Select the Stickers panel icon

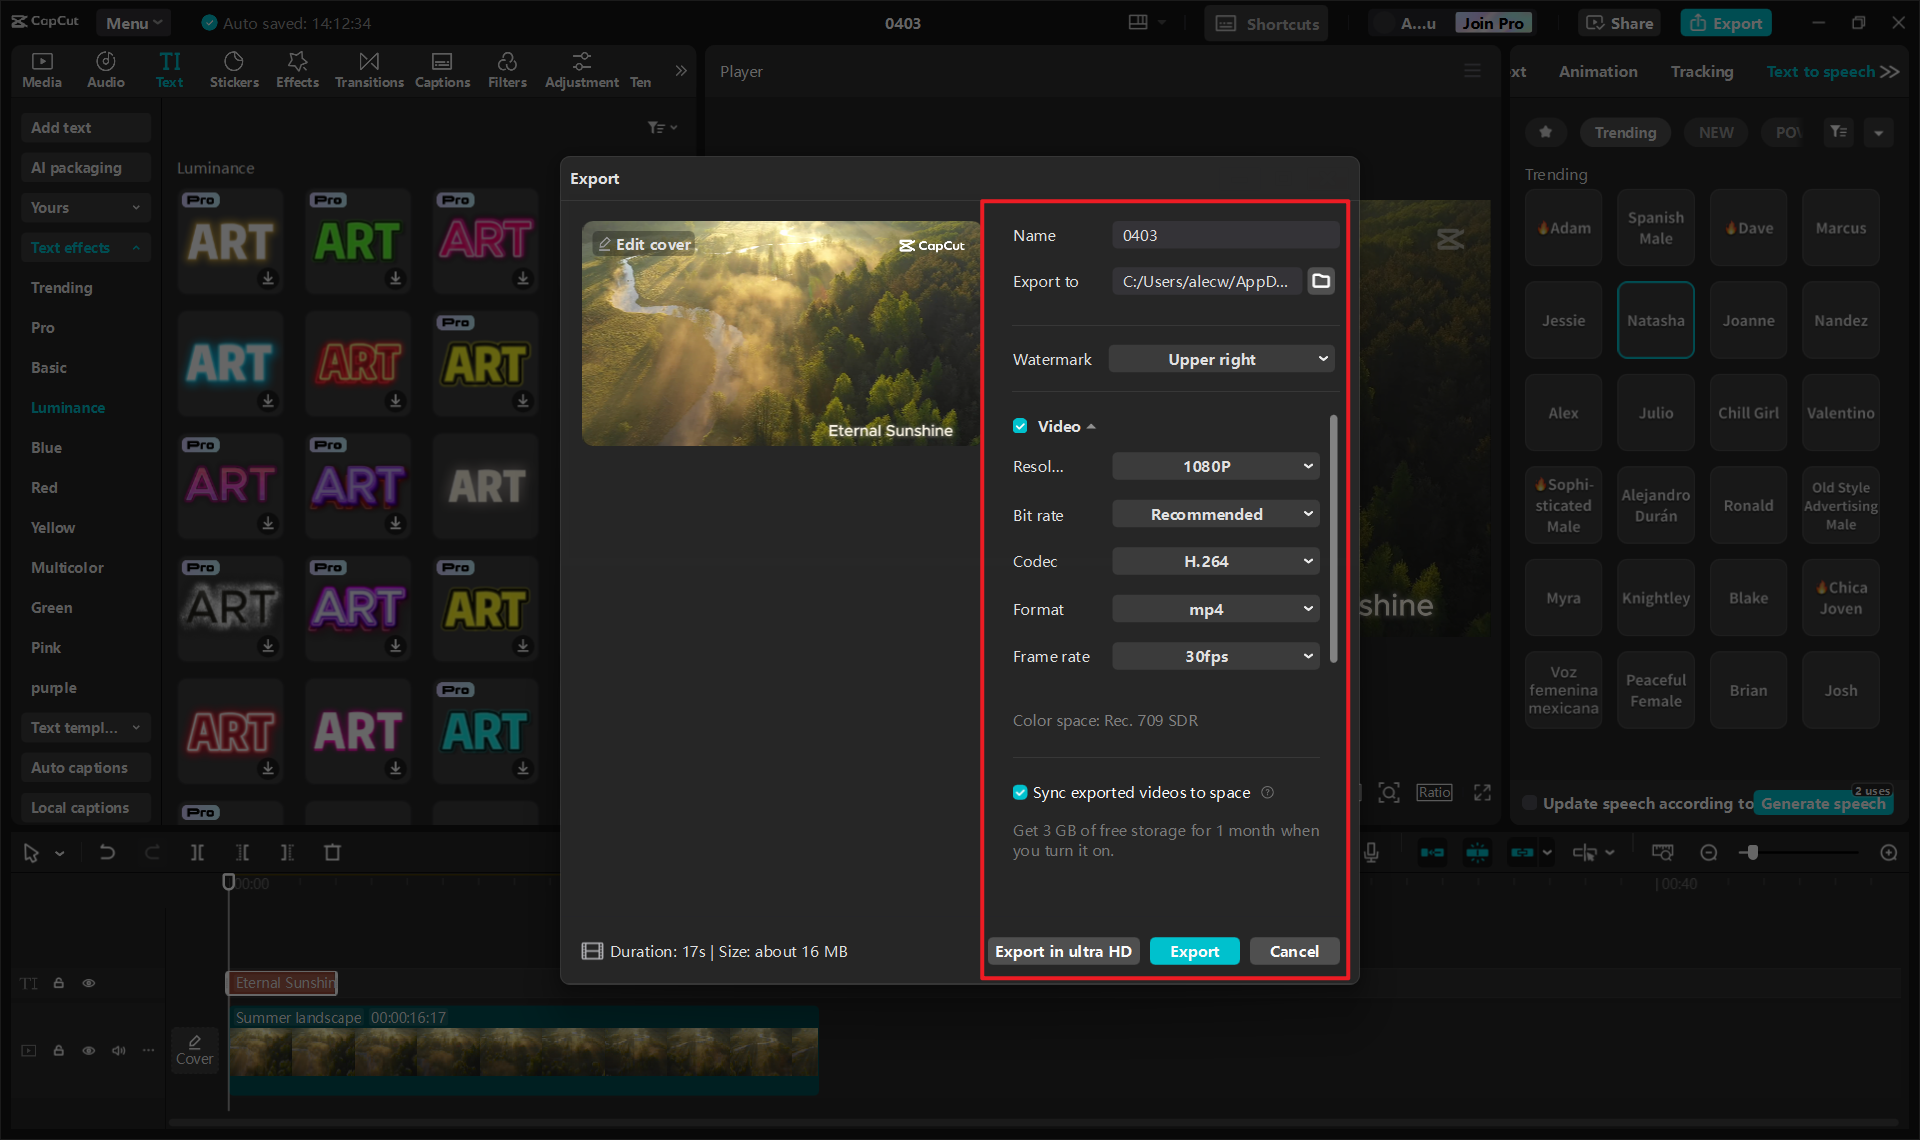coord(234,69)
